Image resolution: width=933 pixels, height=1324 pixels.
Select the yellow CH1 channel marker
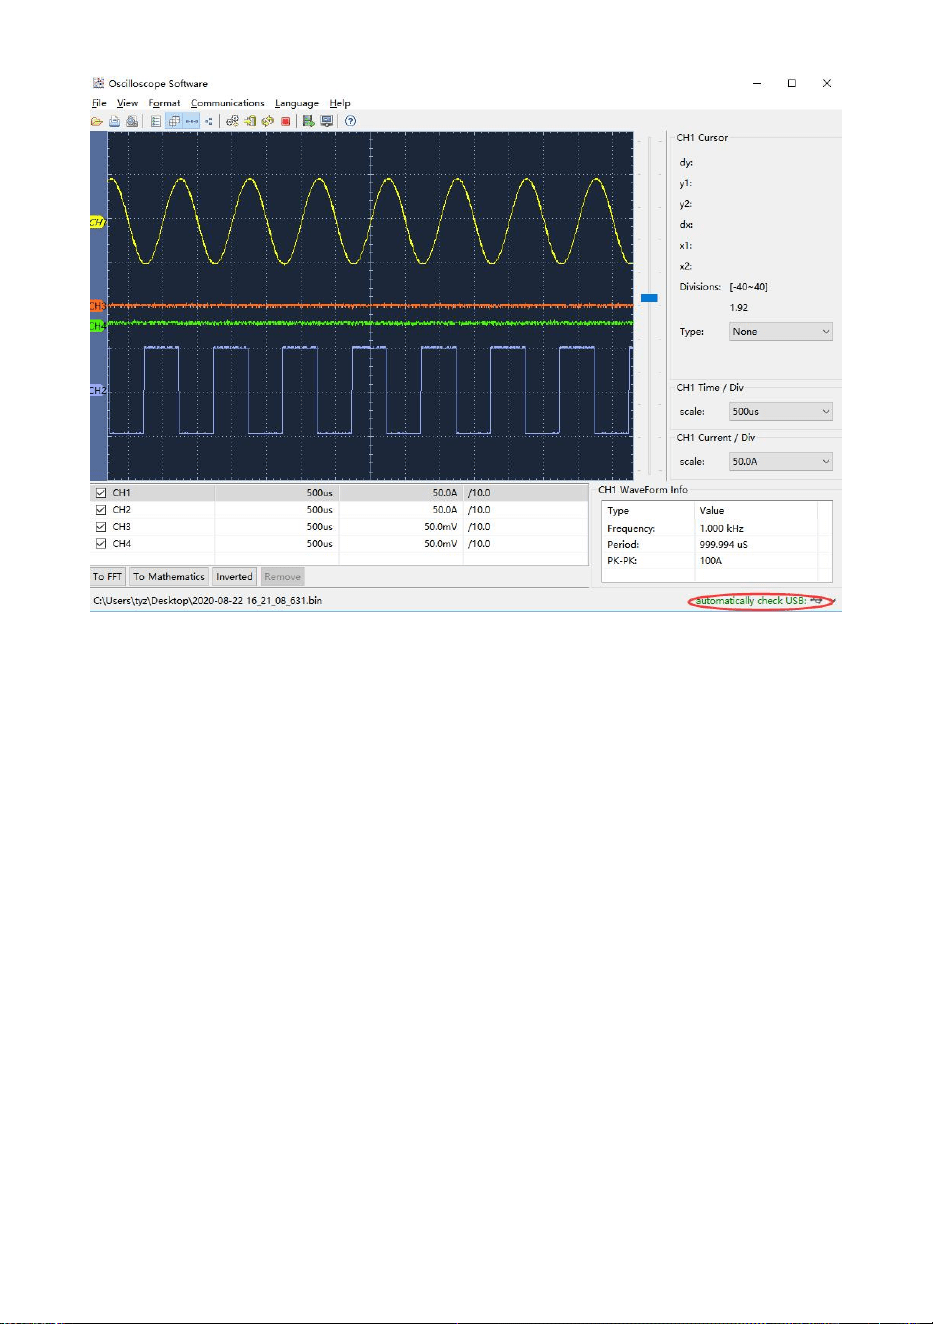coord(97,222)
